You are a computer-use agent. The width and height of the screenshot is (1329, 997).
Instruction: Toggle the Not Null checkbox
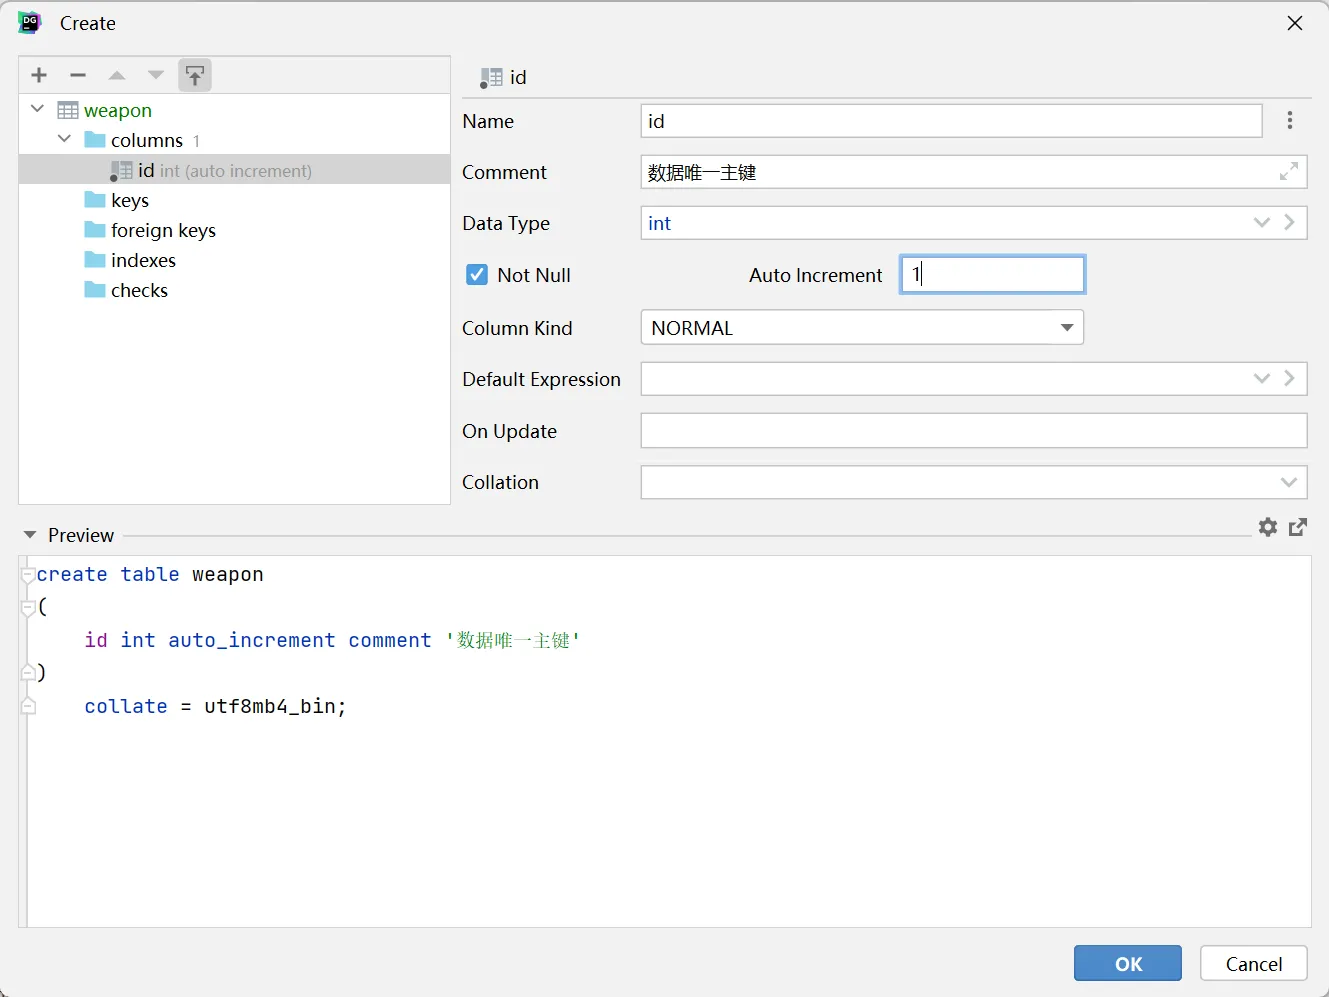(477, 275)
